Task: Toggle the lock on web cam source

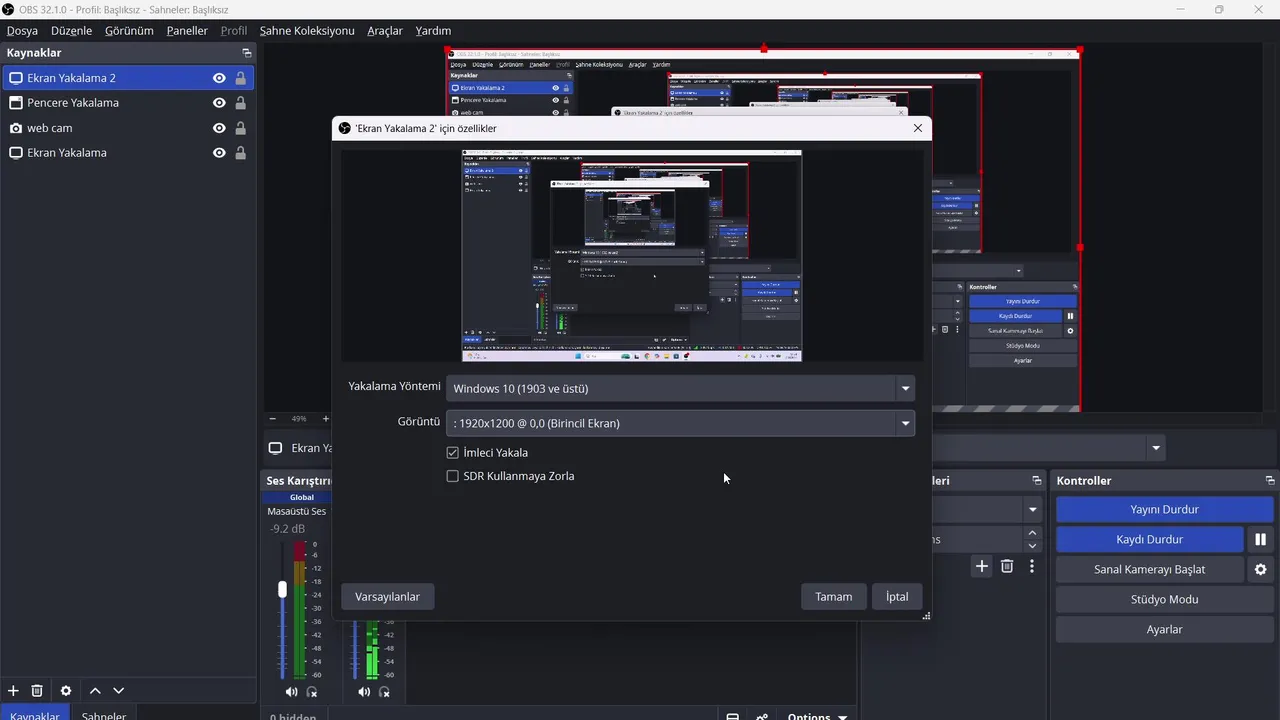Action: (241, 128)
